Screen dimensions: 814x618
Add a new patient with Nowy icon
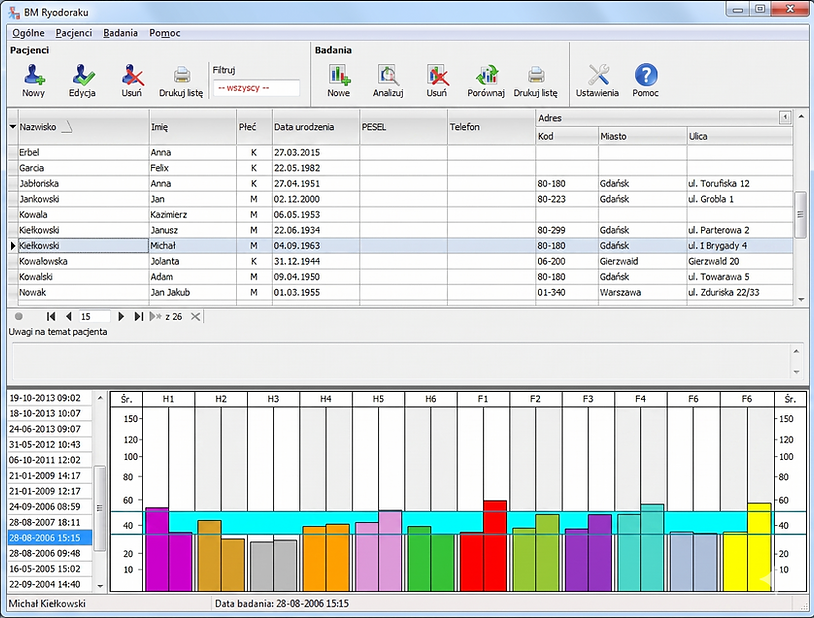tap(33, 80)
